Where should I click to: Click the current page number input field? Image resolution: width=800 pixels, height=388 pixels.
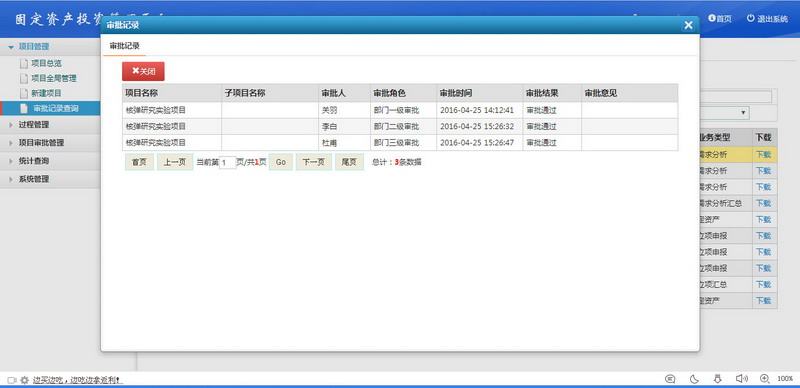(228, 163)
